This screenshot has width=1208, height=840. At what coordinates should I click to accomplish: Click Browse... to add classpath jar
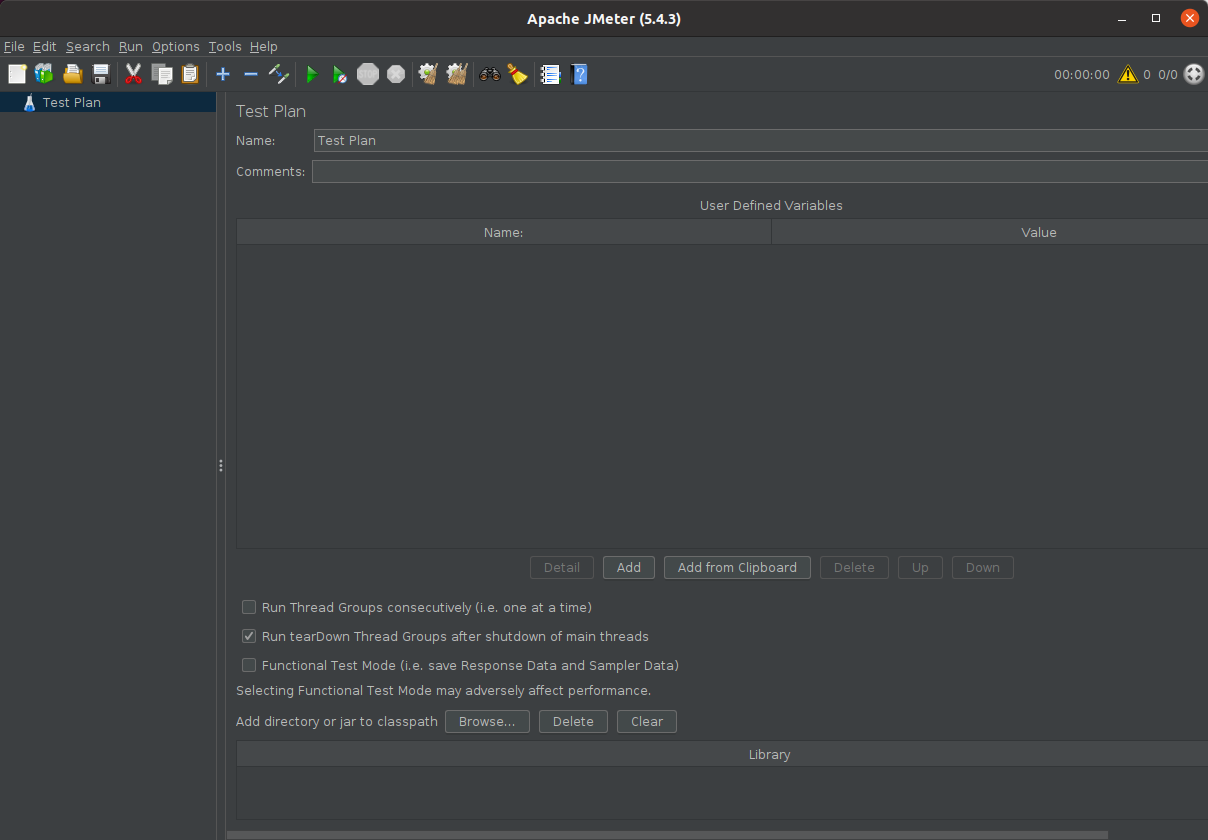click(487, 721)
